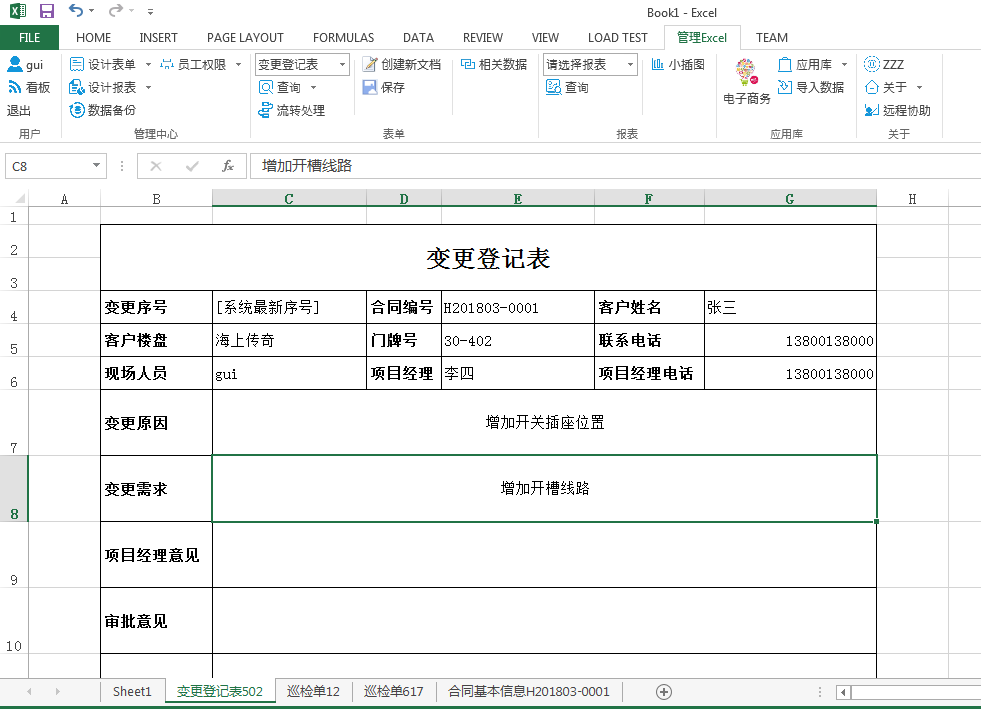
Task: Open the DATA ribbon tab
Action: coord(419,38)
